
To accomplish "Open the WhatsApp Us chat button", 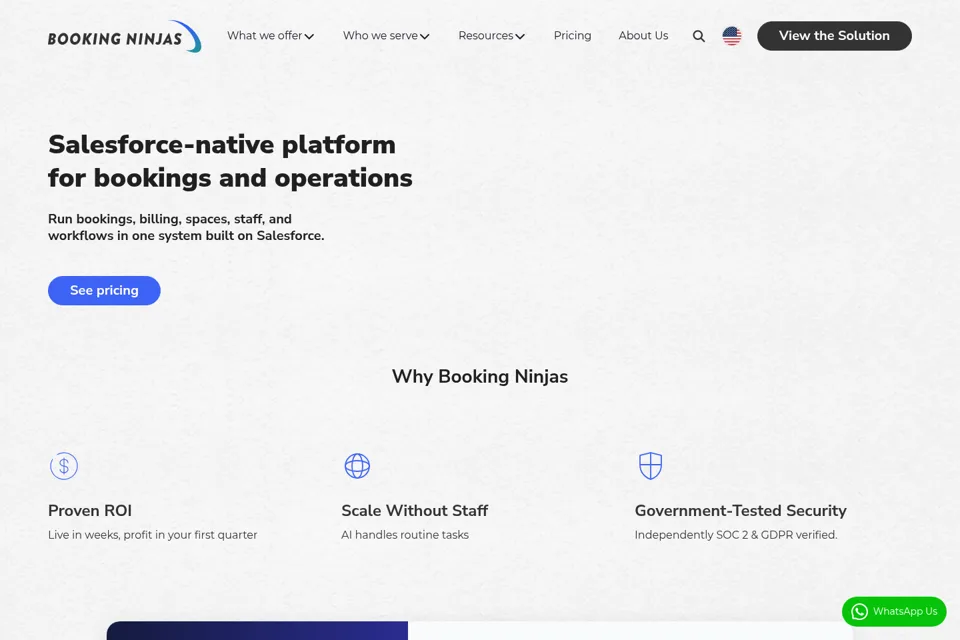I will pos(894,611).
